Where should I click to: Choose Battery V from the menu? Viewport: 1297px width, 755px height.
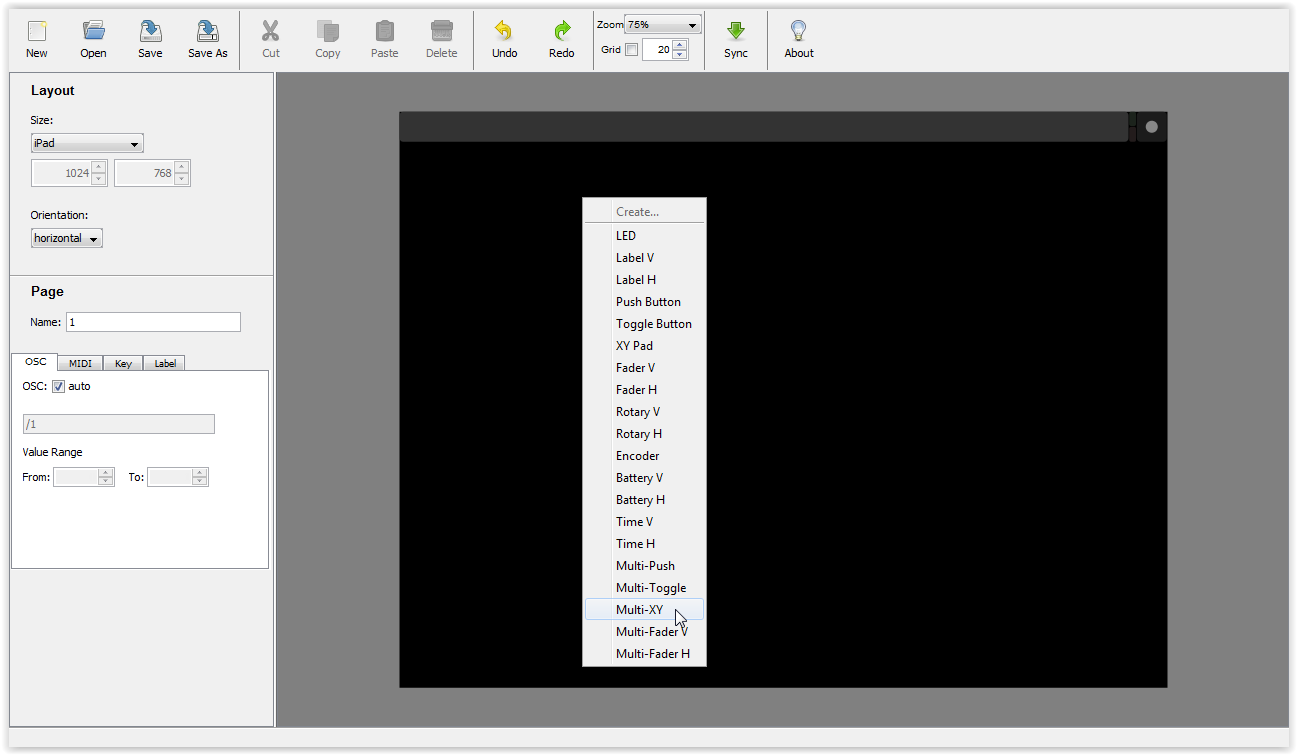[x=644, y=478]
